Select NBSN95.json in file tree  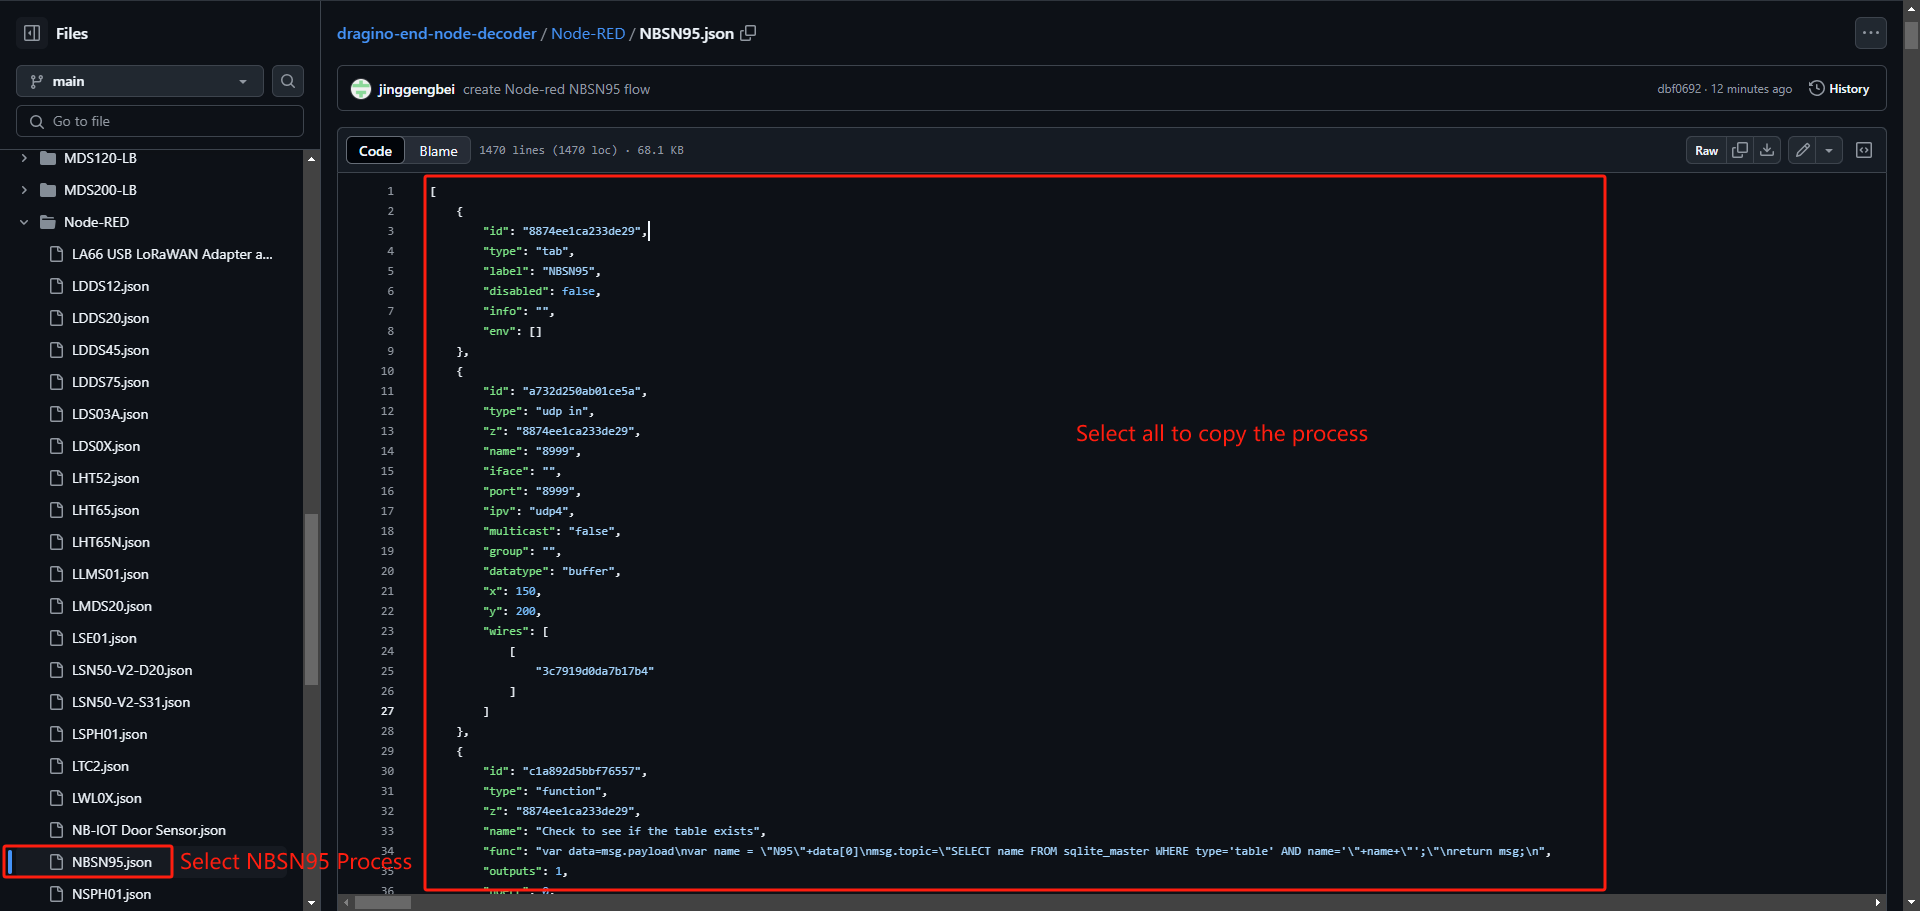pyautogui.click(x=112, y=862)
